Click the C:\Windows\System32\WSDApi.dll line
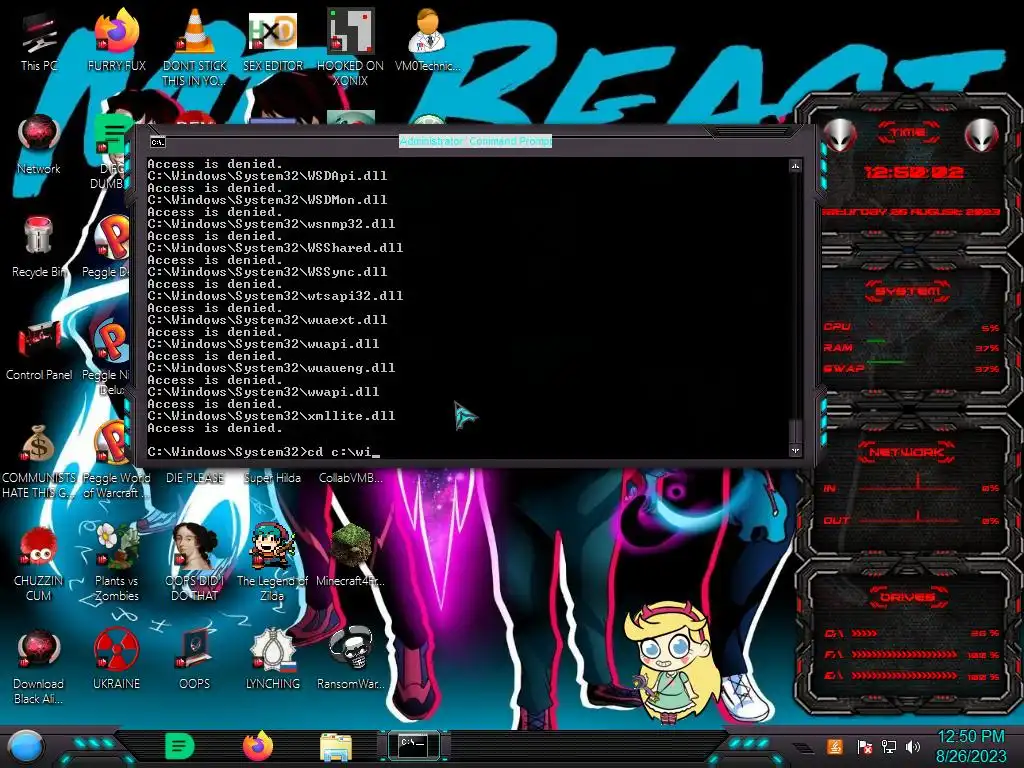The width and height of the screenshot is (1024, 768). [267, 176]
